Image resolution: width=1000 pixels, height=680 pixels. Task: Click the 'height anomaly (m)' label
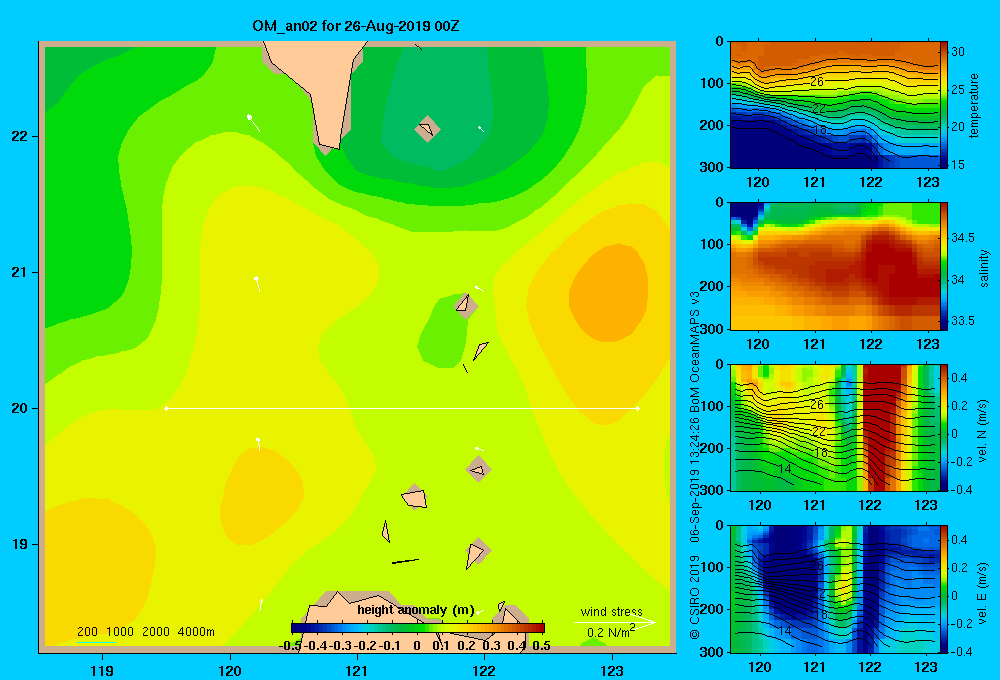pyautogui.click(x=416, y=610)
